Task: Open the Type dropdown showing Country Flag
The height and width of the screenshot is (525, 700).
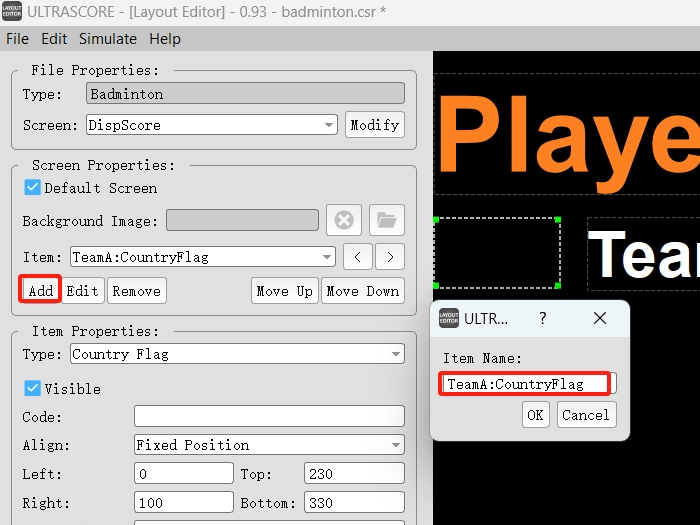Action: [237, 354]
